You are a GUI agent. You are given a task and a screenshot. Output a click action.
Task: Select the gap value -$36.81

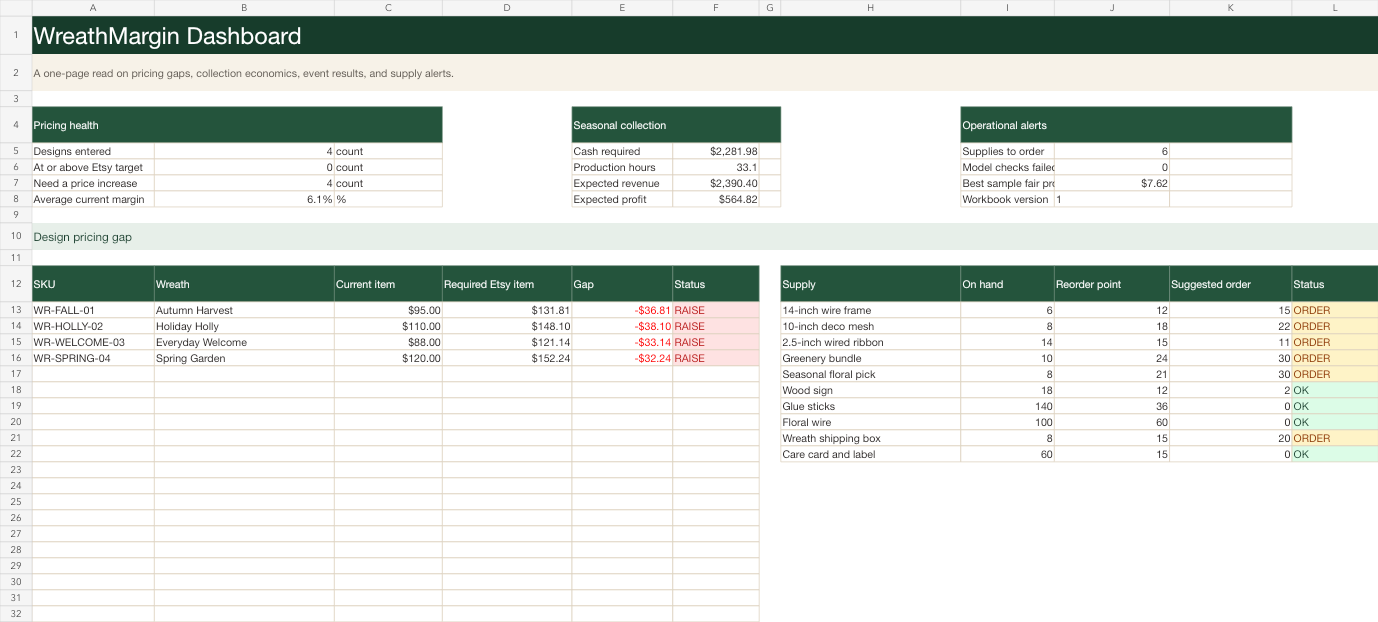(622, 310)
